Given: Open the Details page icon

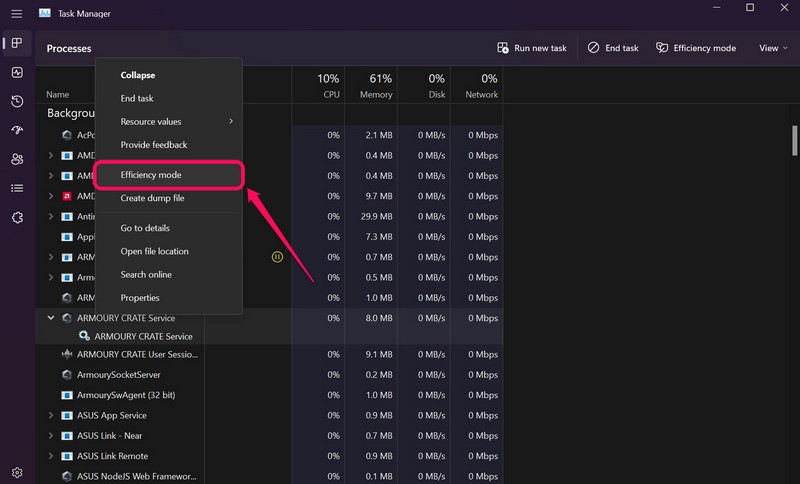Looking at the screenshot, I should click(17, 188).
